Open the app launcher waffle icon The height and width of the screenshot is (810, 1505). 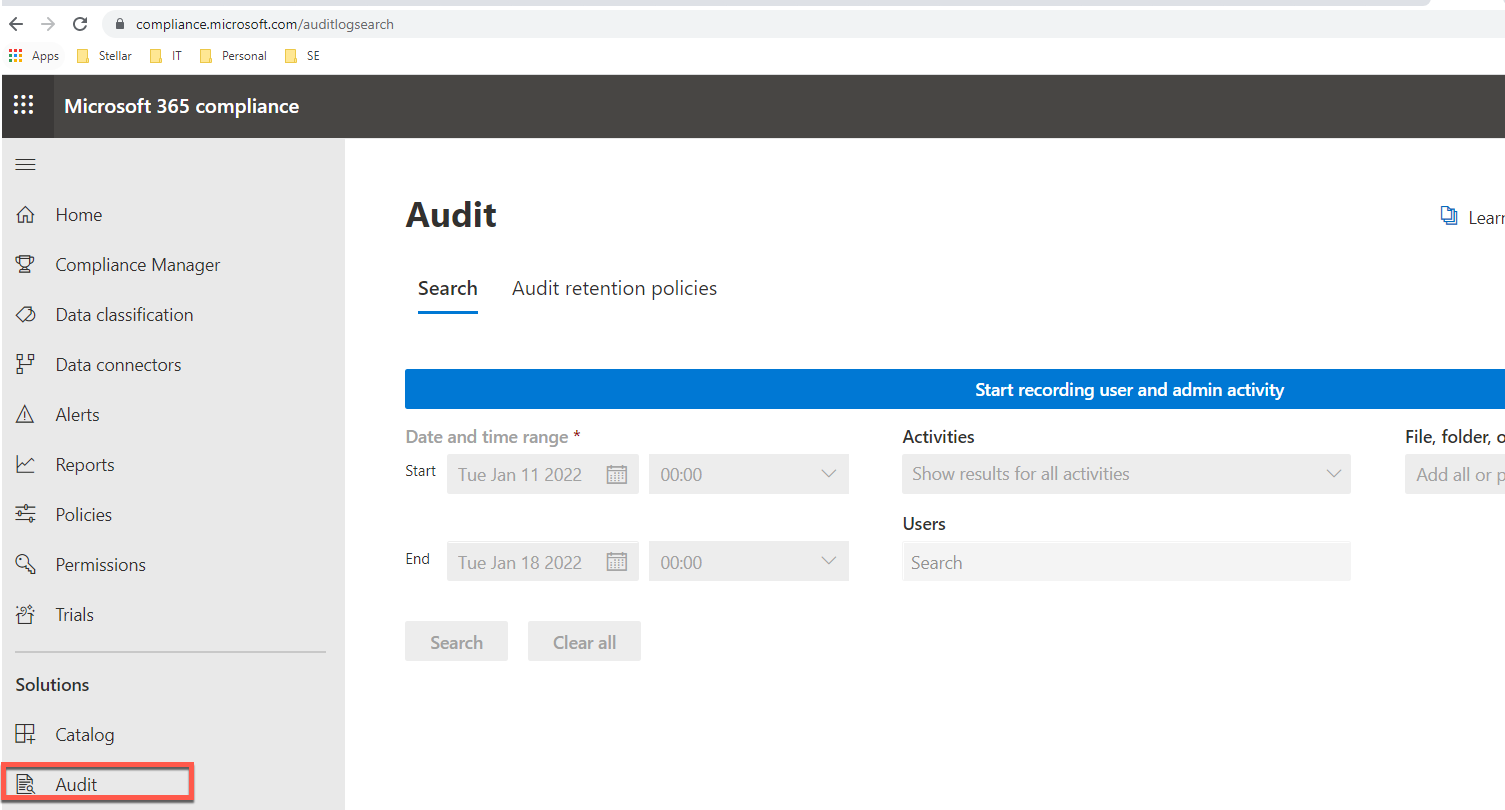23,106
